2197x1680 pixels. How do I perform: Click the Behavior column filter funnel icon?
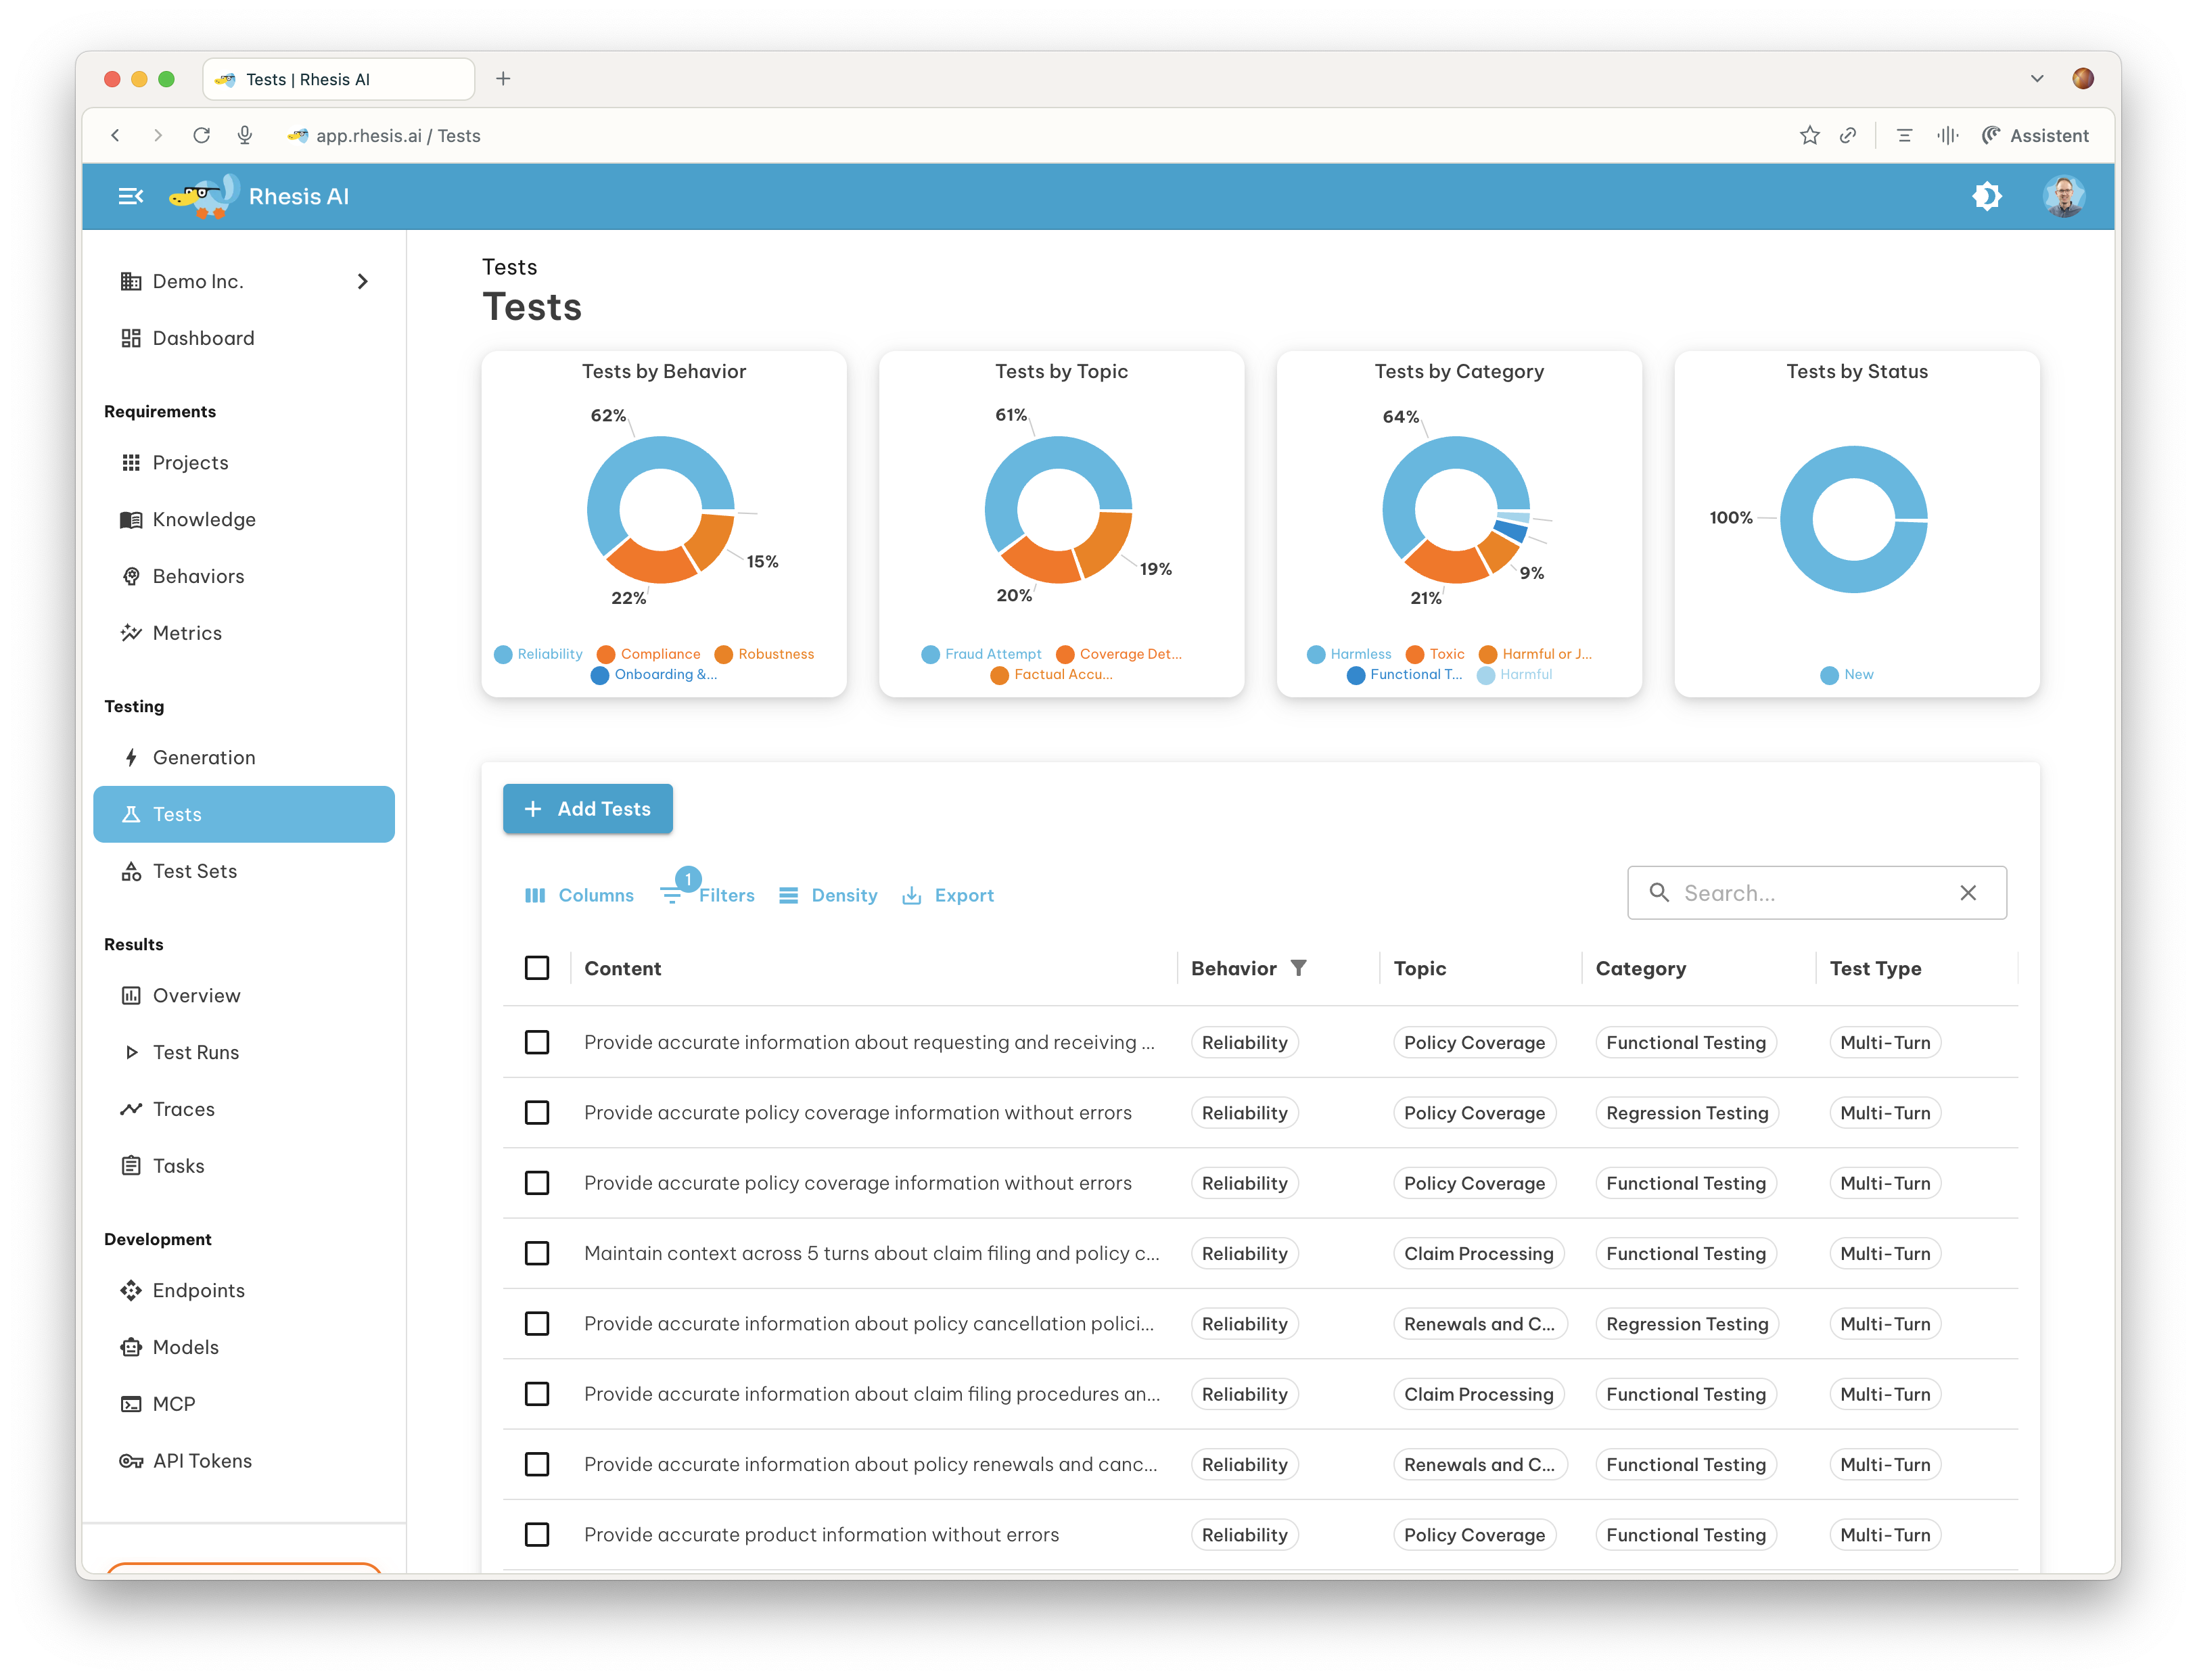point(1298,968)
